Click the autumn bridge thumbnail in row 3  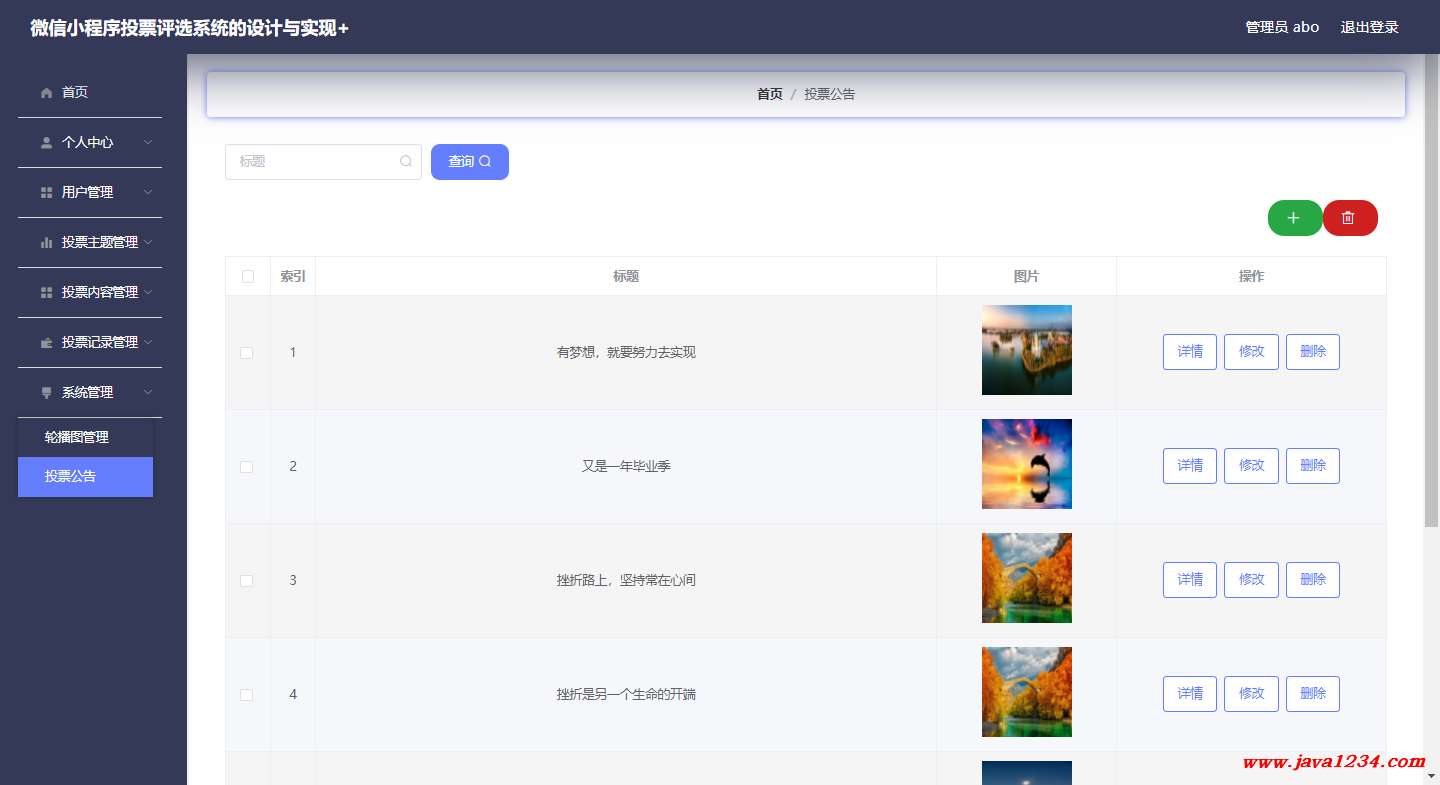pos(1027,578)
